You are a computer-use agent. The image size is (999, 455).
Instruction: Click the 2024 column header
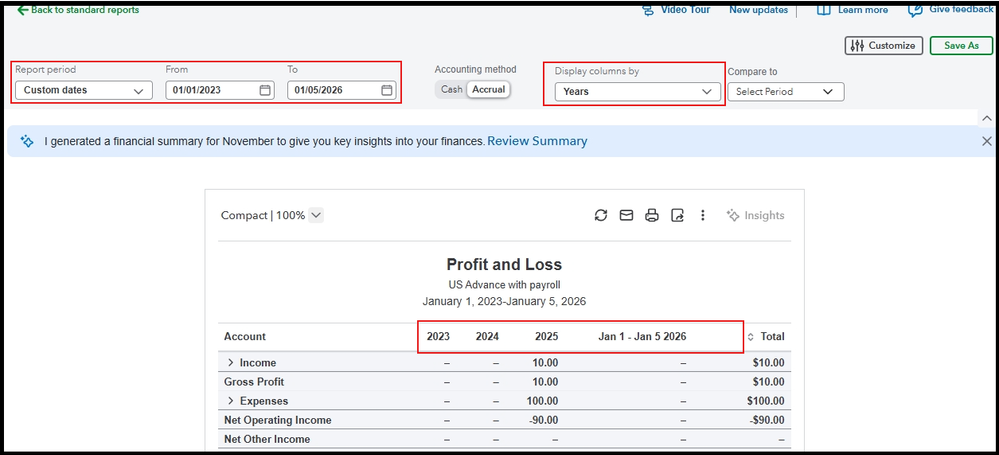[x=487, y=336]
